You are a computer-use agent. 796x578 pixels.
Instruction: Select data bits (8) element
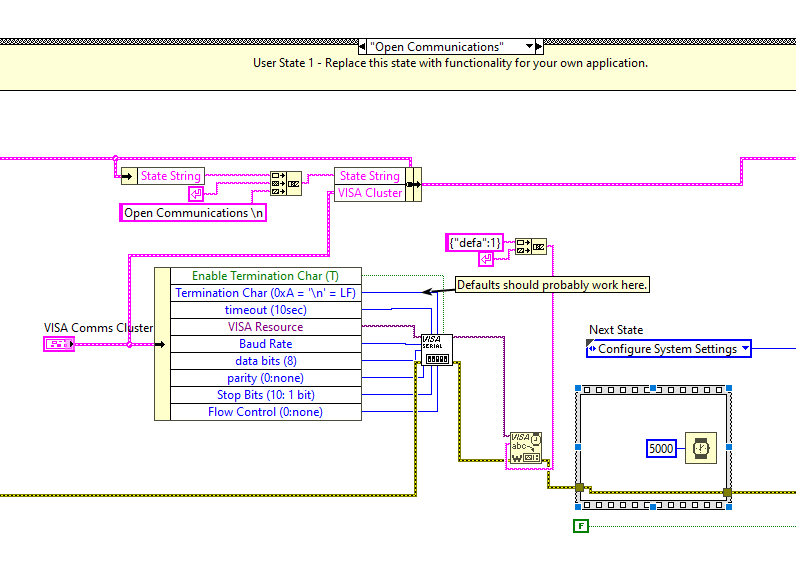point(266,361)
